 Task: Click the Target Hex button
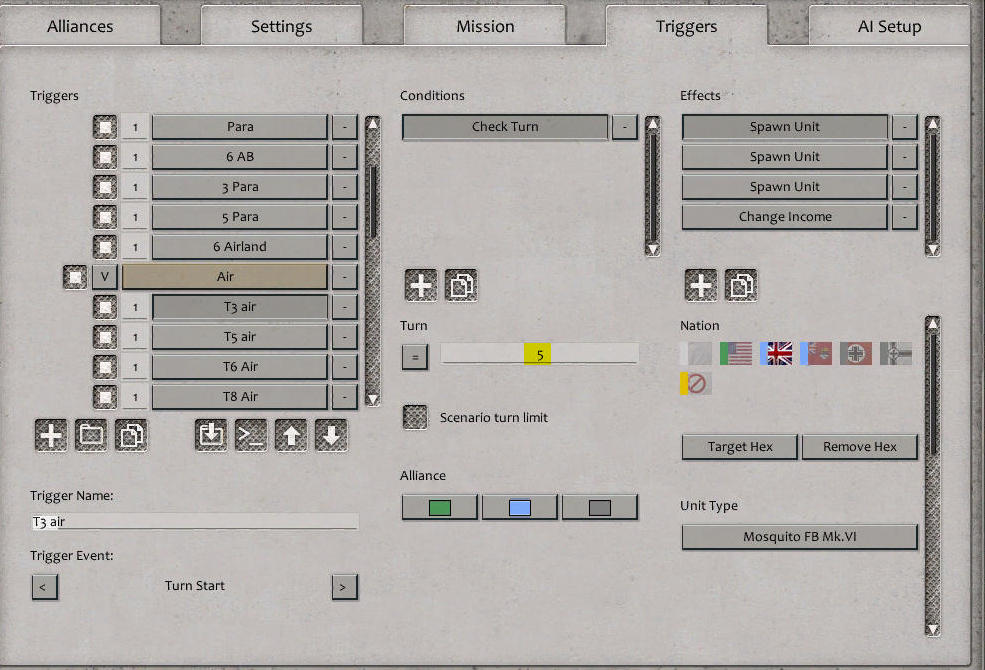(x=739, y=446)
